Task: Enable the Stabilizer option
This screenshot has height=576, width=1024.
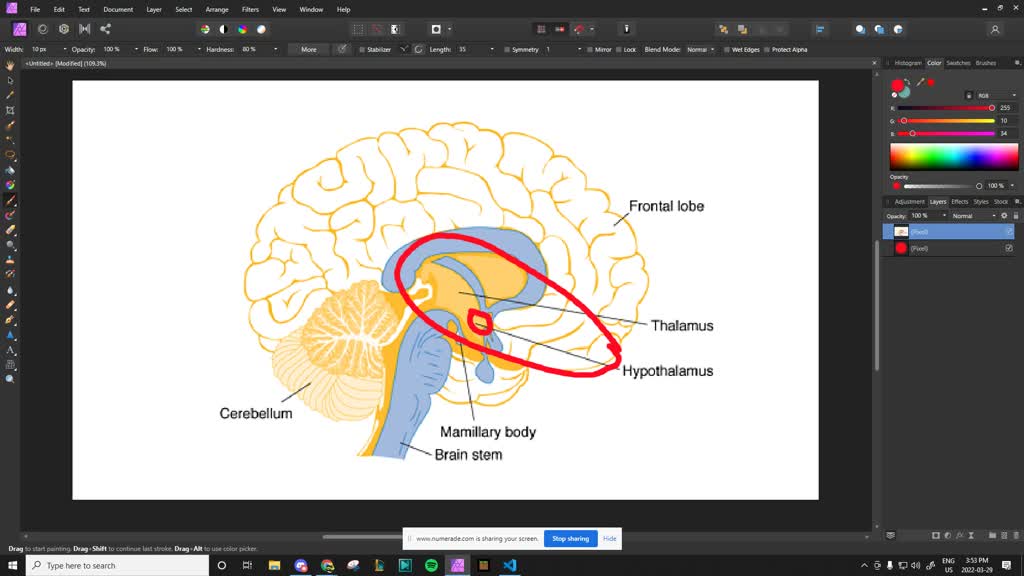Action: click(362, 49)
